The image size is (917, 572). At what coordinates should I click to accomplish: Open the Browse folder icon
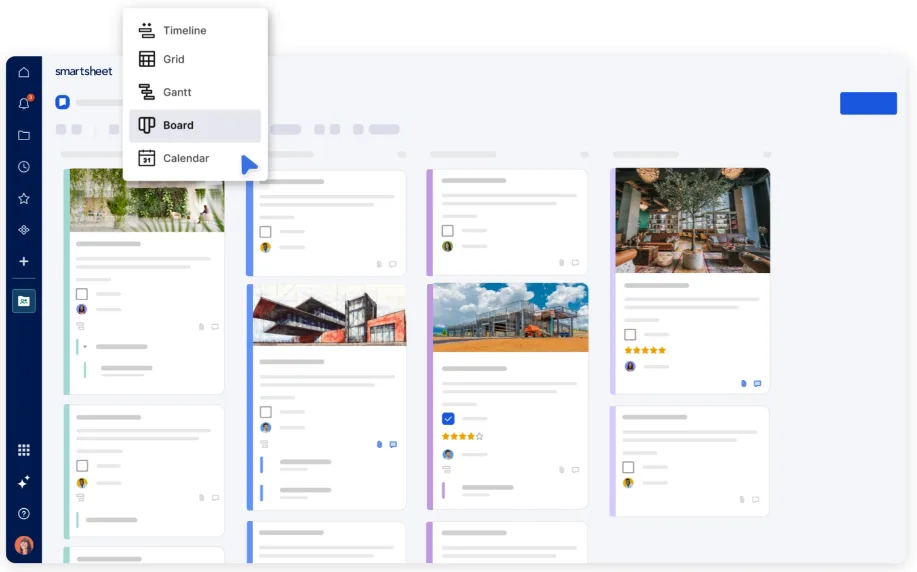click(x=23, y=135)
